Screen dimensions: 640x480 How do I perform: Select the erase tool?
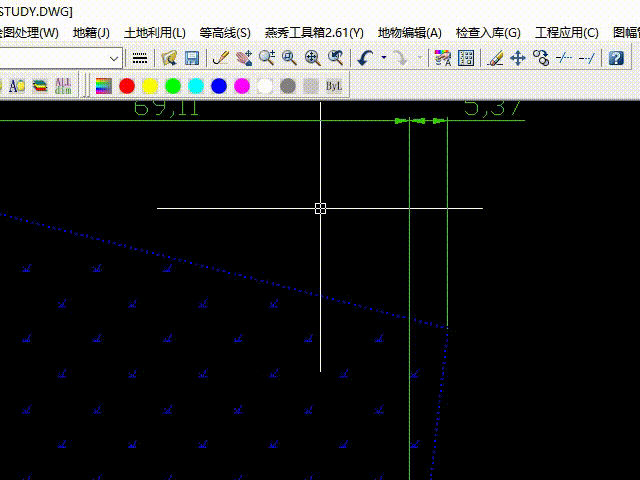495,58
